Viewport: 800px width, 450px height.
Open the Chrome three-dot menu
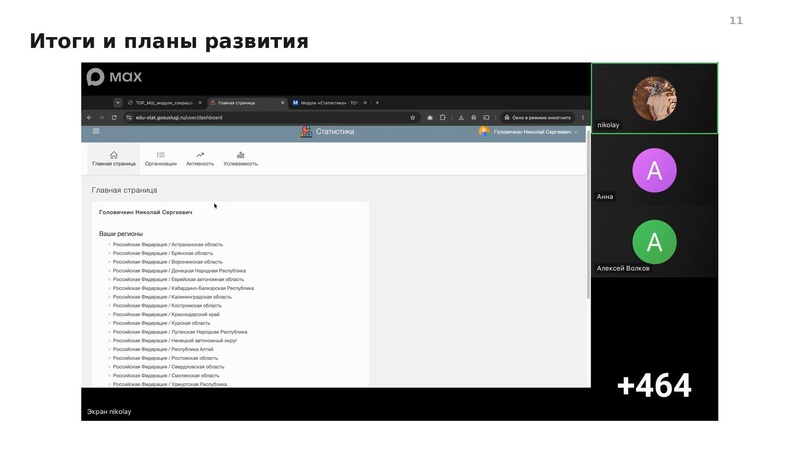tap(583, 117)
